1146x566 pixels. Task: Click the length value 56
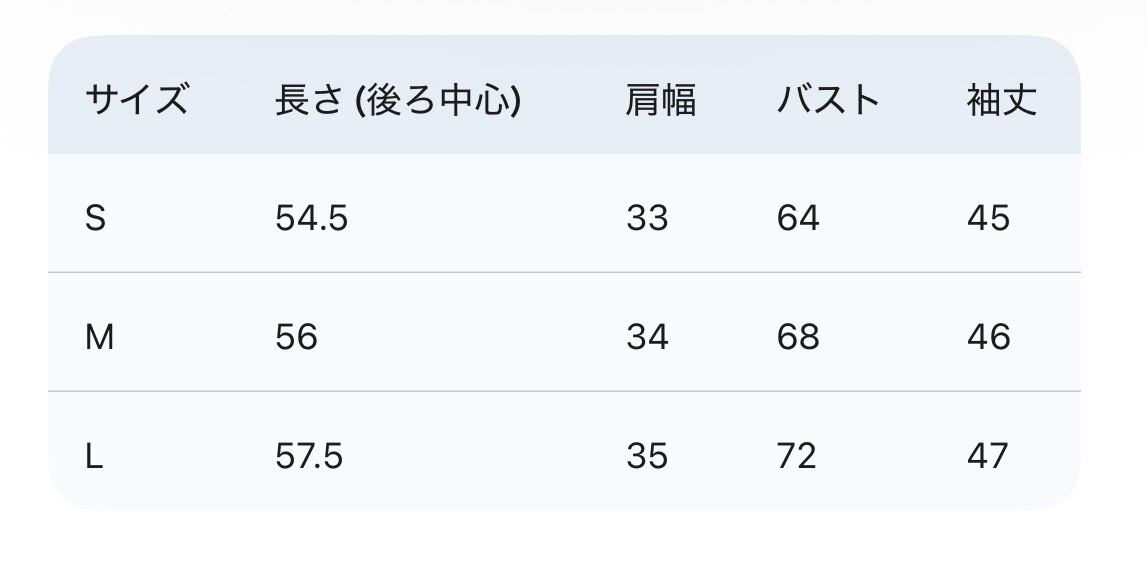click(296, 337)
